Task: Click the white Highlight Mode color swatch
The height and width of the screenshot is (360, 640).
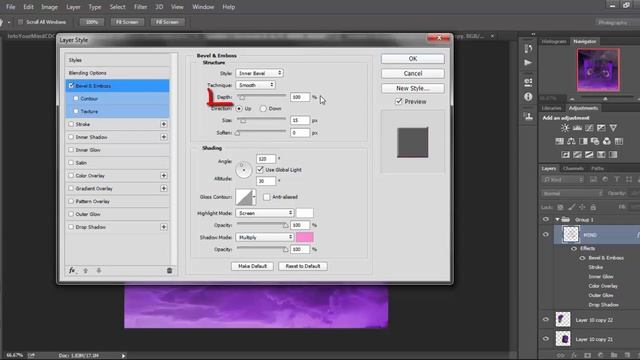Action: click(x=304, y=213)
